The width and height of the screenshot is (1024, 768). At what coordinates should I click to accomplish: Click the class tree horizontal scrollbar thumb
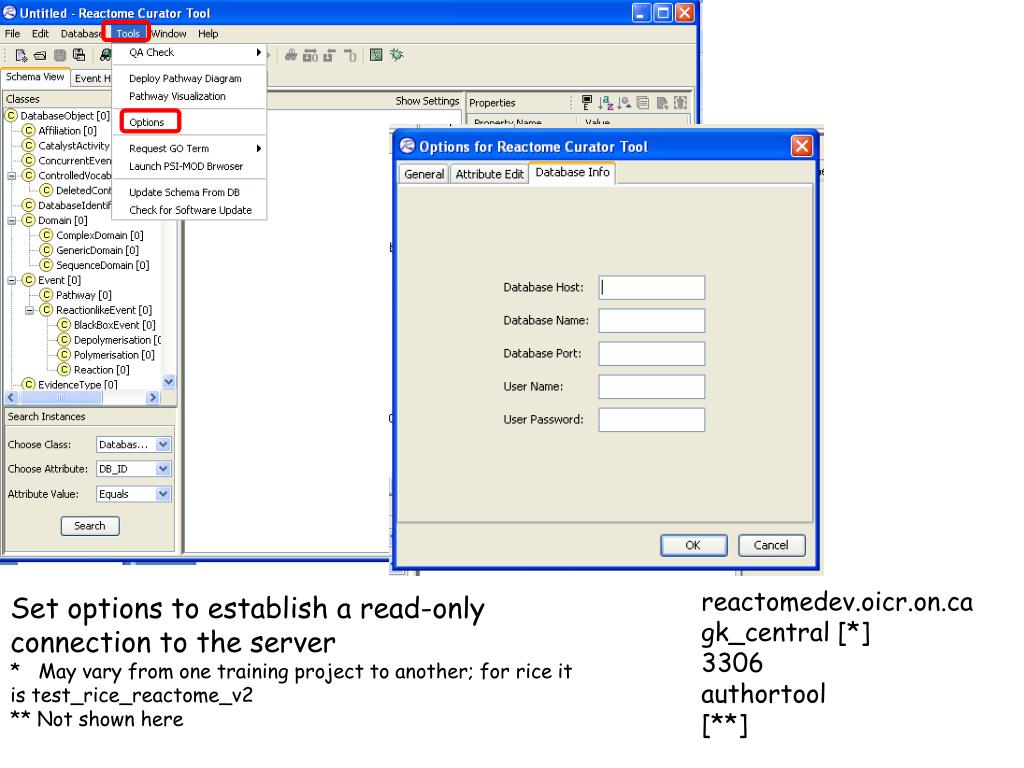click(x=60, y=397)
